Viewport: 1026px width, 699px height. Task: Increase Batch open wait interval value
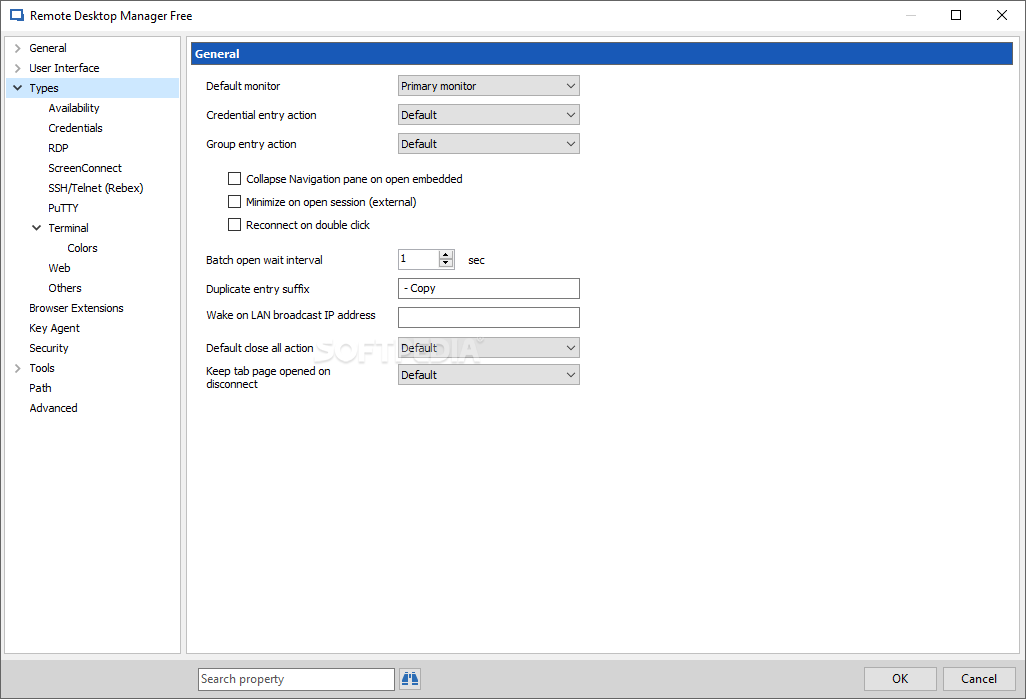coord(446,255)
